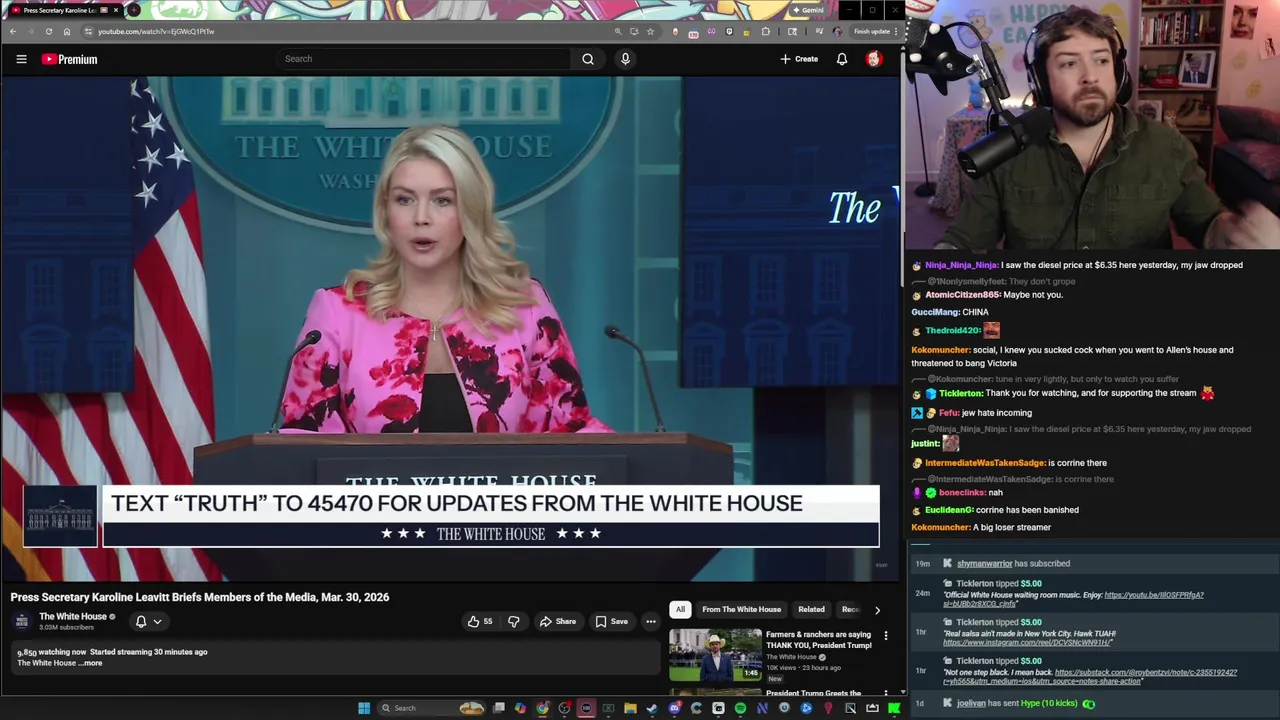This screenshot has width=1280, height=720.
Task: Select the All filter chip
Action: (680, 609)
